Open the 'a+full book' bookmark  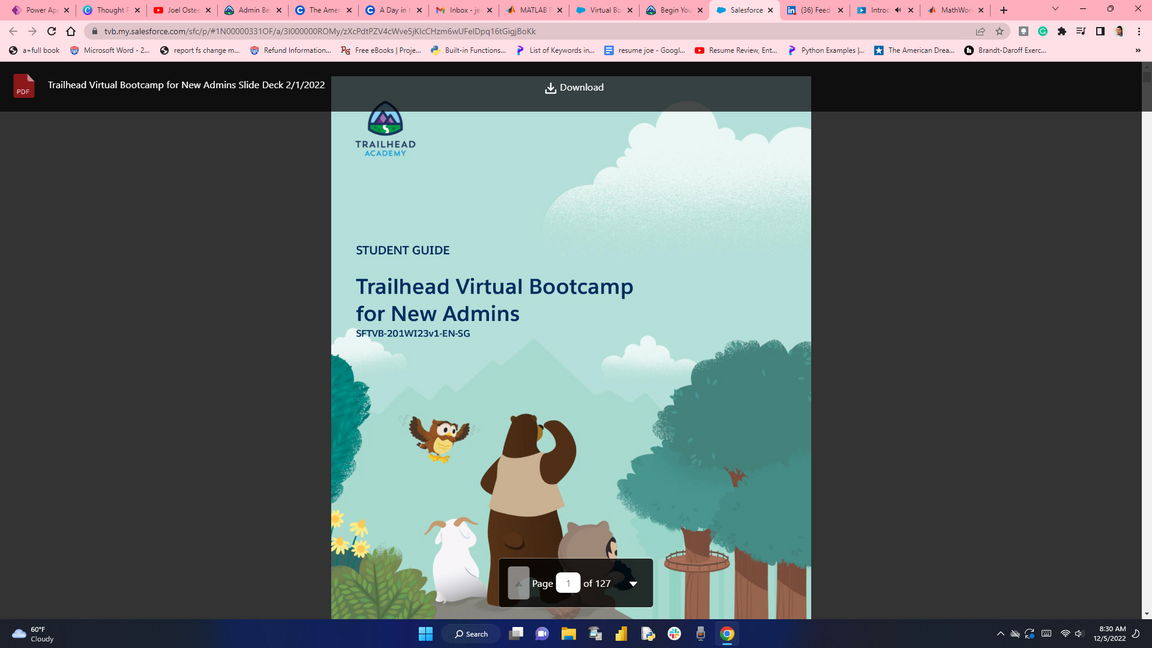34,51
